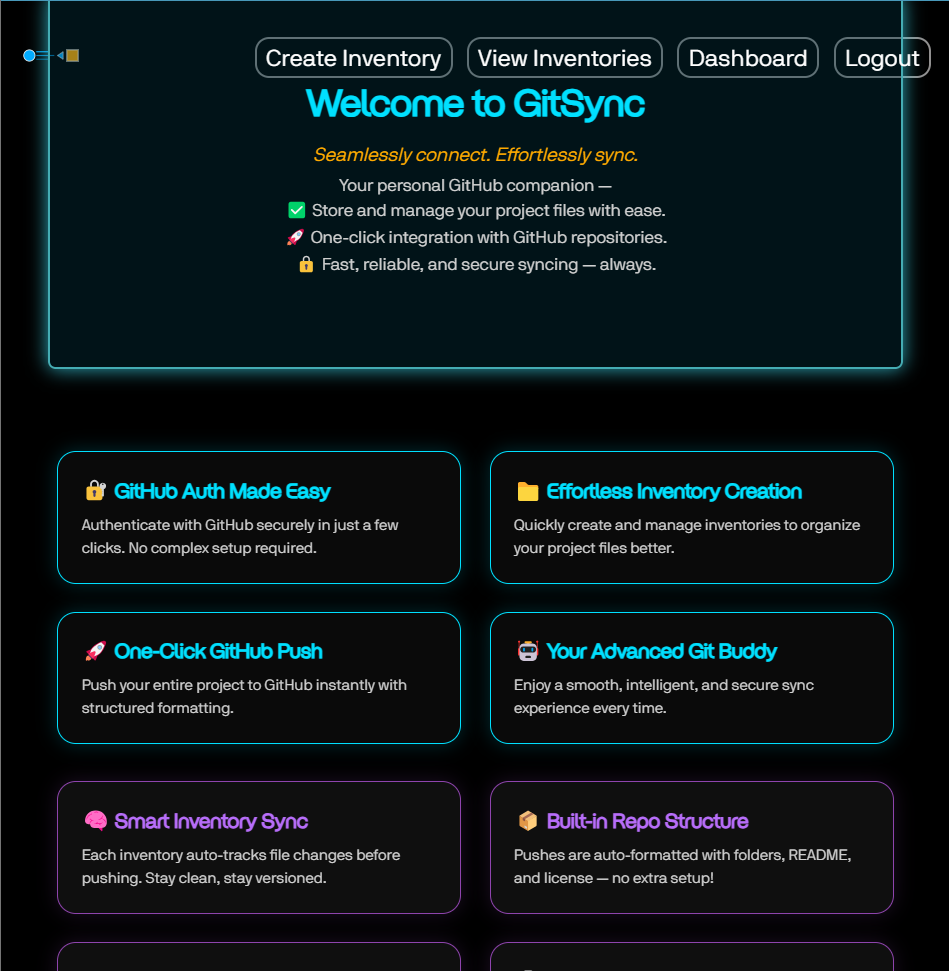Click the Welcome to GitSync heading
949x971 pixels.
click(x=475, y=103)
